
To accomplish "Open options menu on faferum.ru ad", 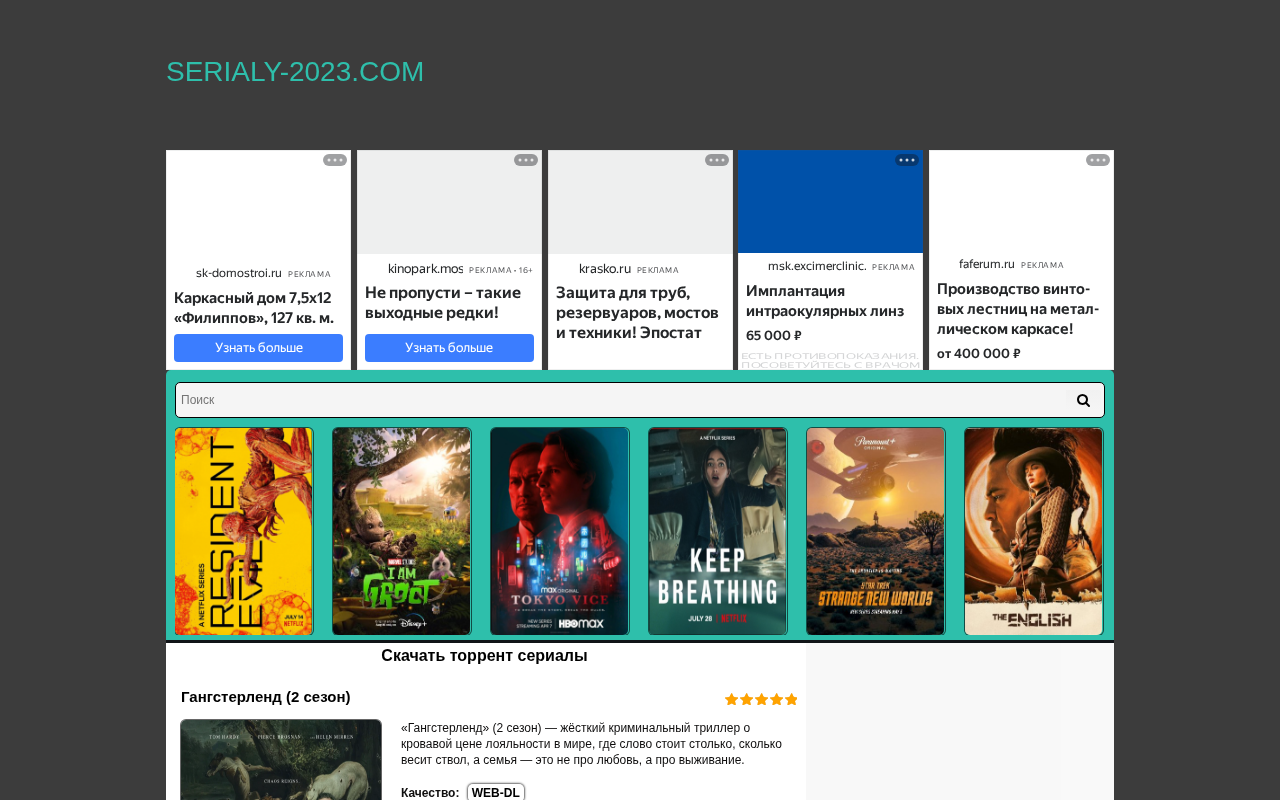I will (1098, 160).
